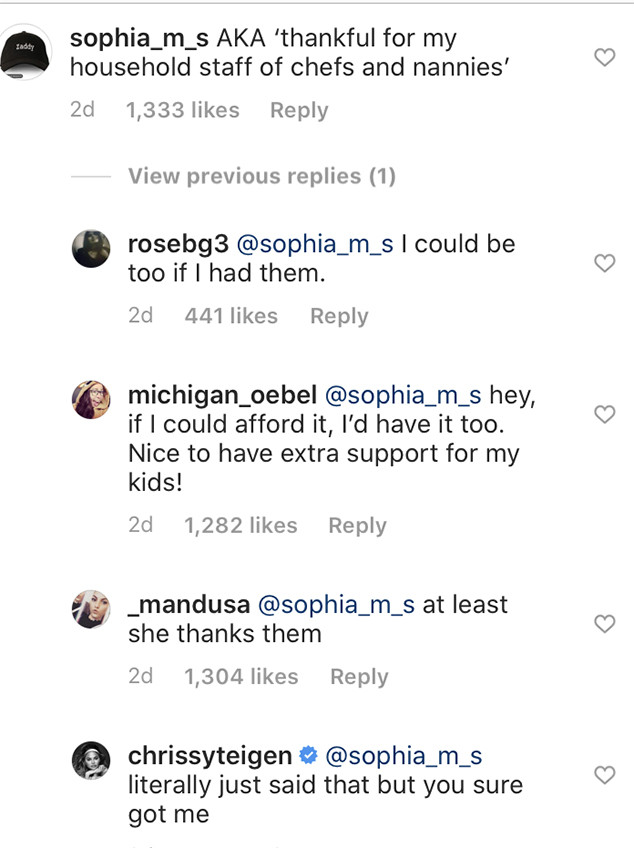Reply to sophia_m_s's comment
This screenshot has height=848, width=634.
point(298,110)
